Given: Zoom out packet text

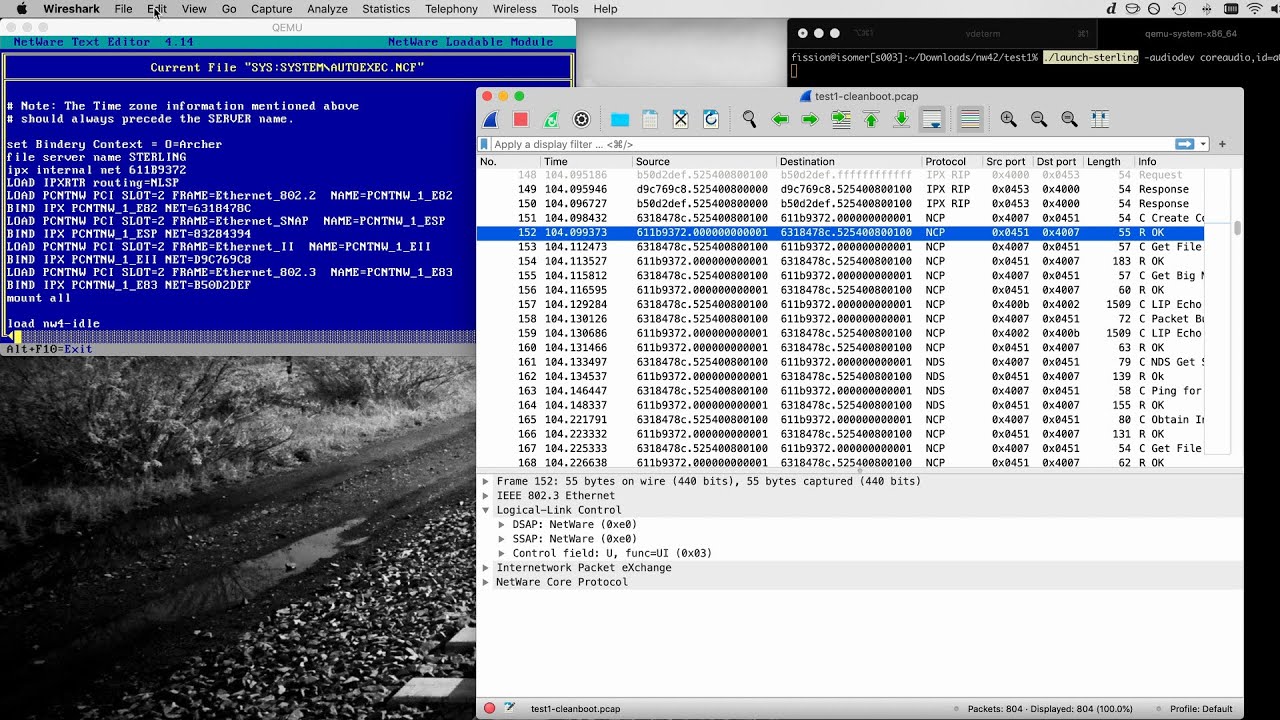Looking at the screenshot, I should tap(1039, 119).
